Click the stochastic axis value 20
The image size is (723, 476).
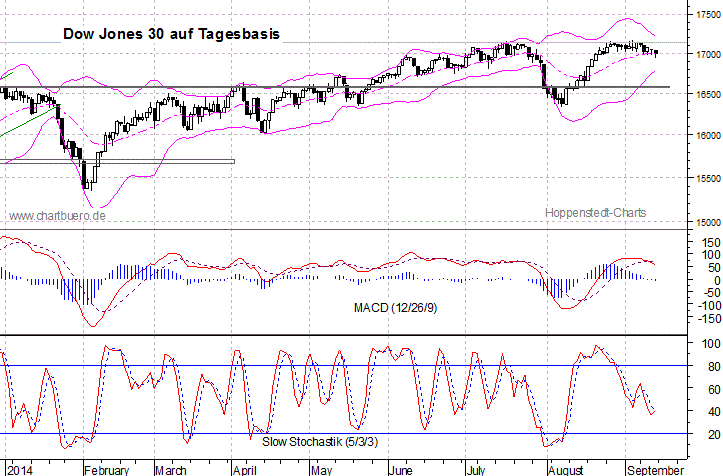point(714,434)
